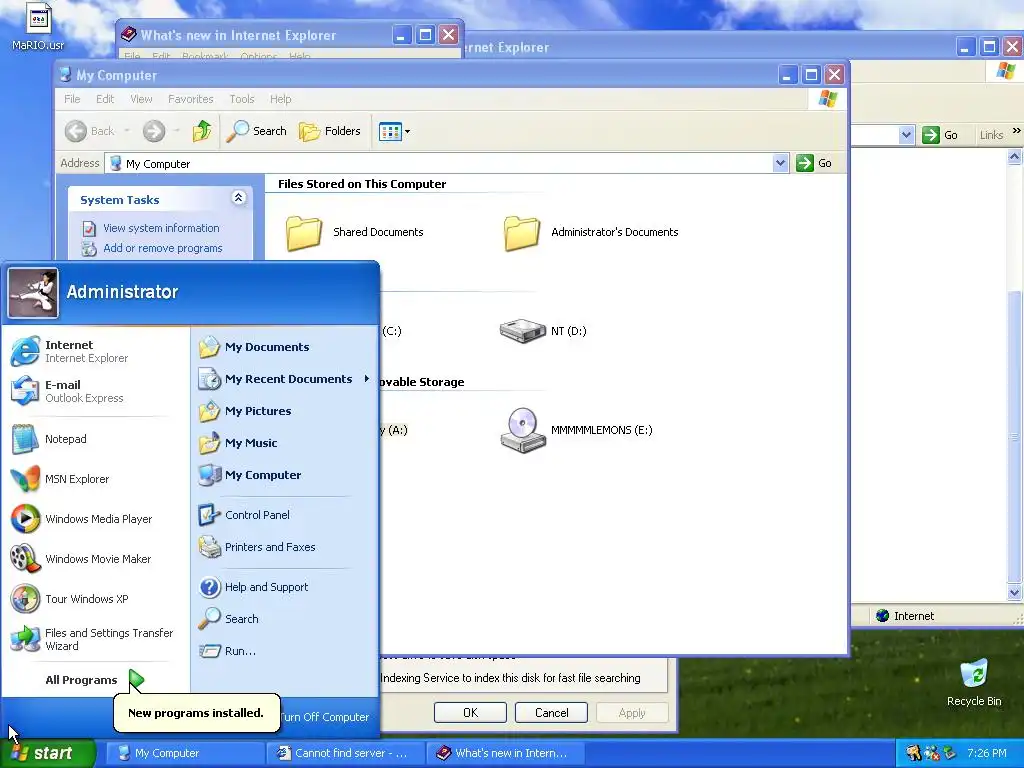Image resolution: width=1024 pixels, height=768 pixels.
Task: Expand All Programs list
Action: click(95, 680)
